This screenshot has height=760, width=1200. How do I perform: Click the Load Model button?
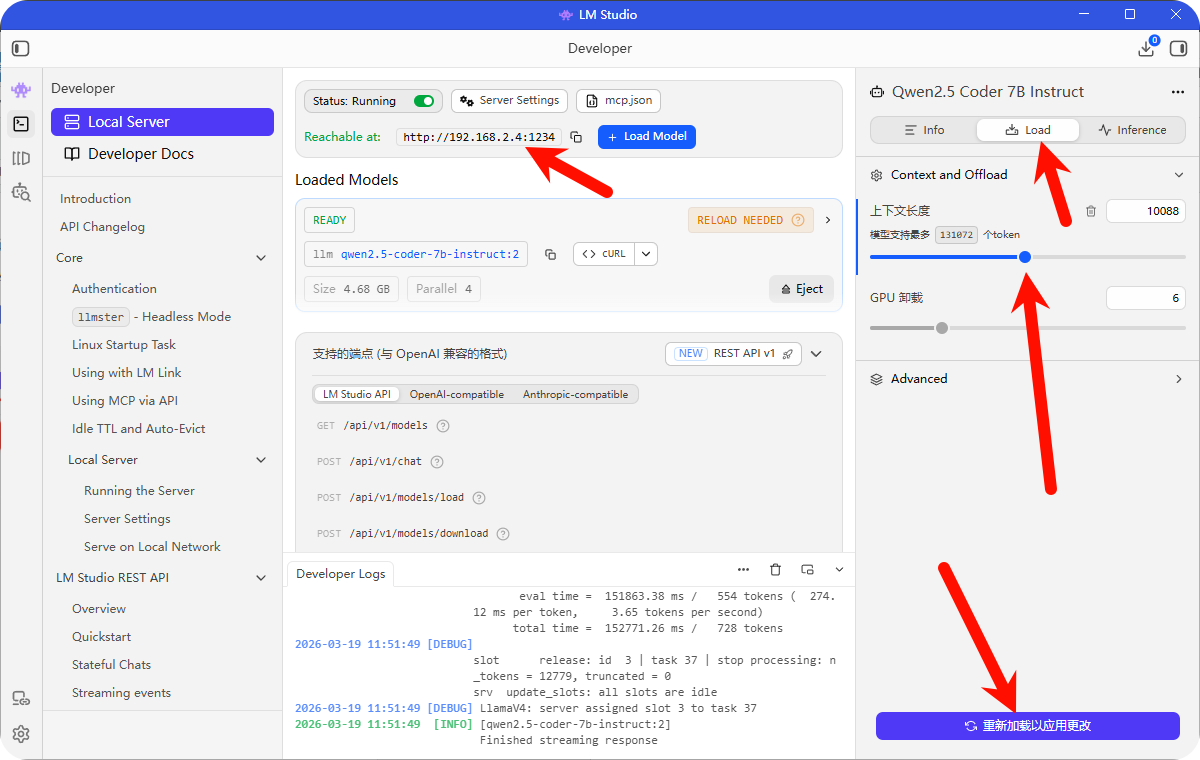pyautogui.click(x=646, y=137)
